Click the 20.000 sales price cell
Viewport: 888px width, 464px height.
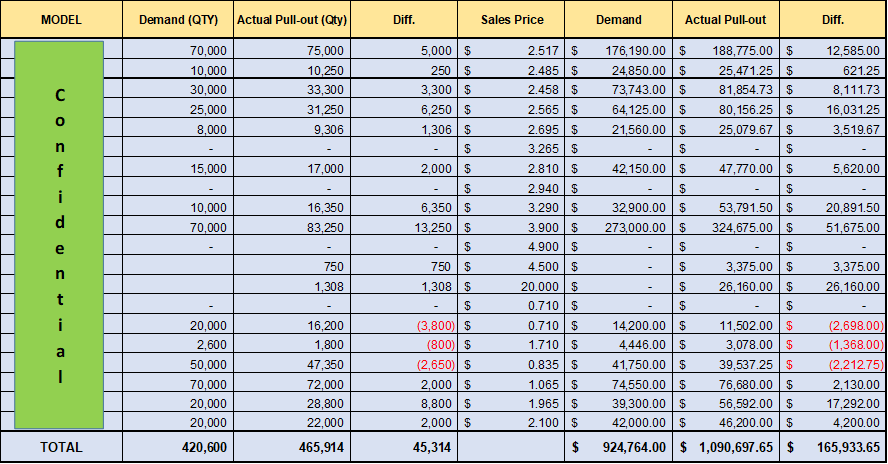(x=511, y=285)
